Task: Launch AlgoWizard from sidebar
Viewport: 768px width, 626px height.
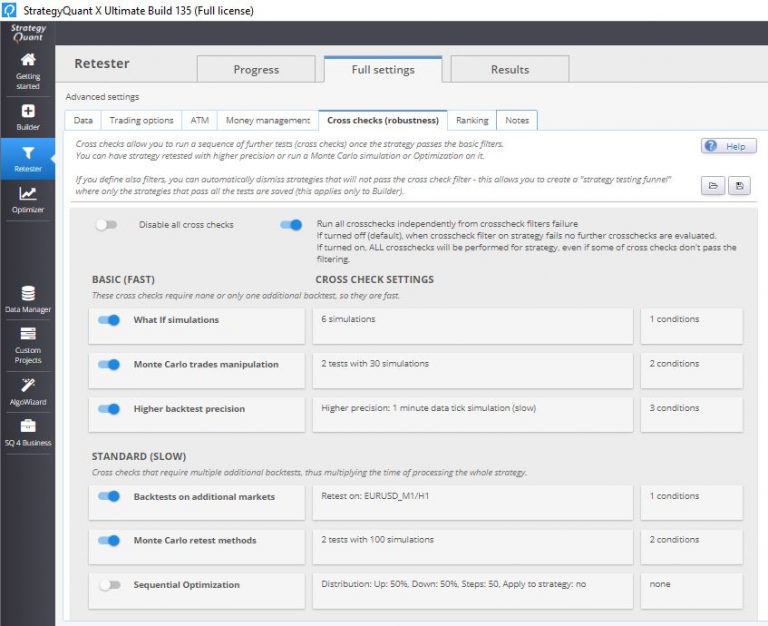Action: click(28, 390)
